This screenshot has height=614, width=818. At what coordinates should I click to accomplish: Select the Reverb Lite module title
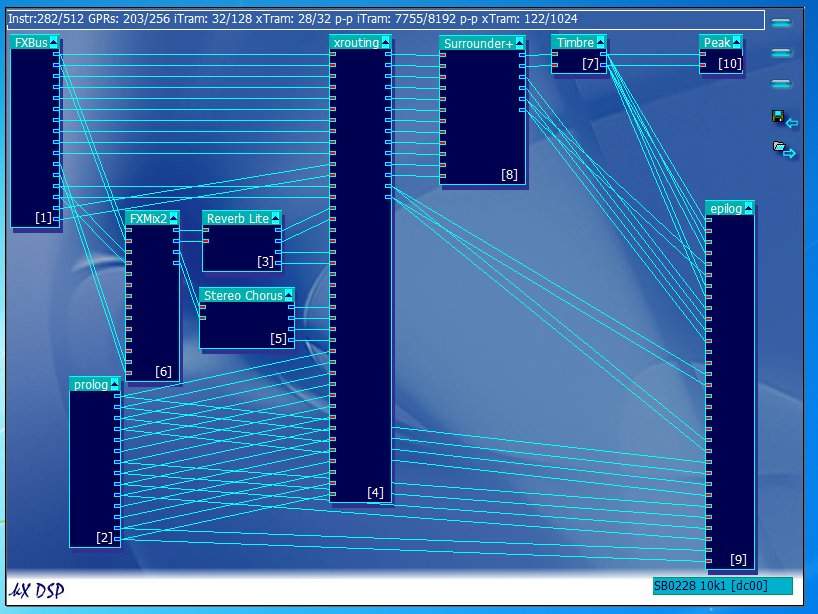238,218
